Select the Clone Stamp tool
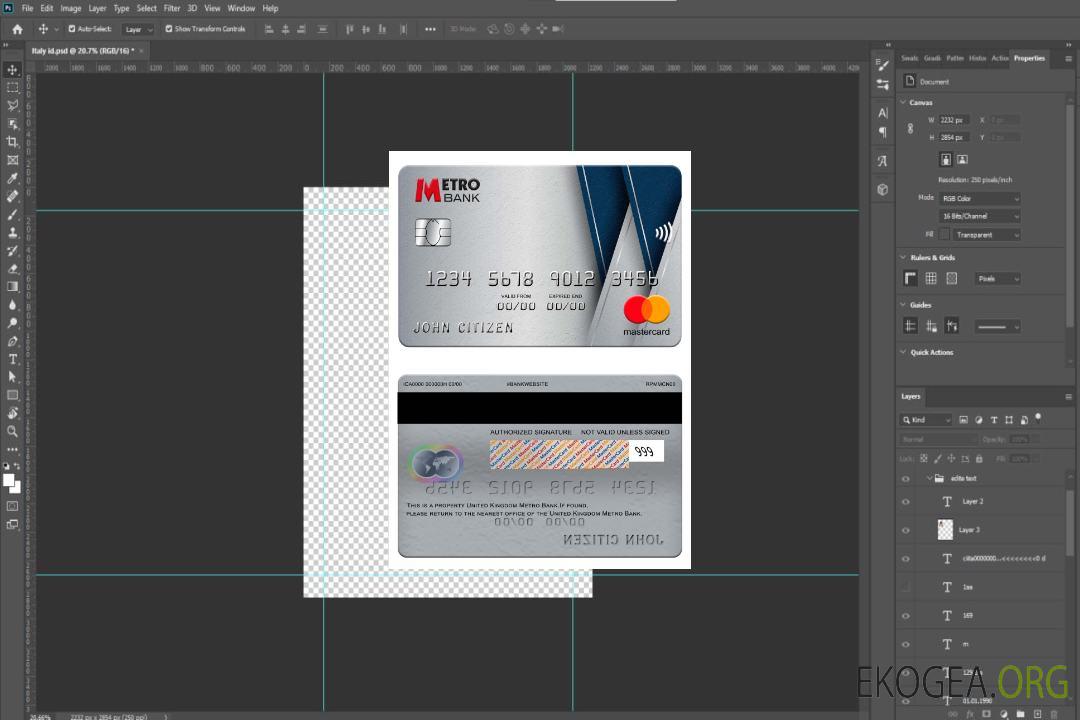This screenshot has height=720, width=1080. click(12, 233)
